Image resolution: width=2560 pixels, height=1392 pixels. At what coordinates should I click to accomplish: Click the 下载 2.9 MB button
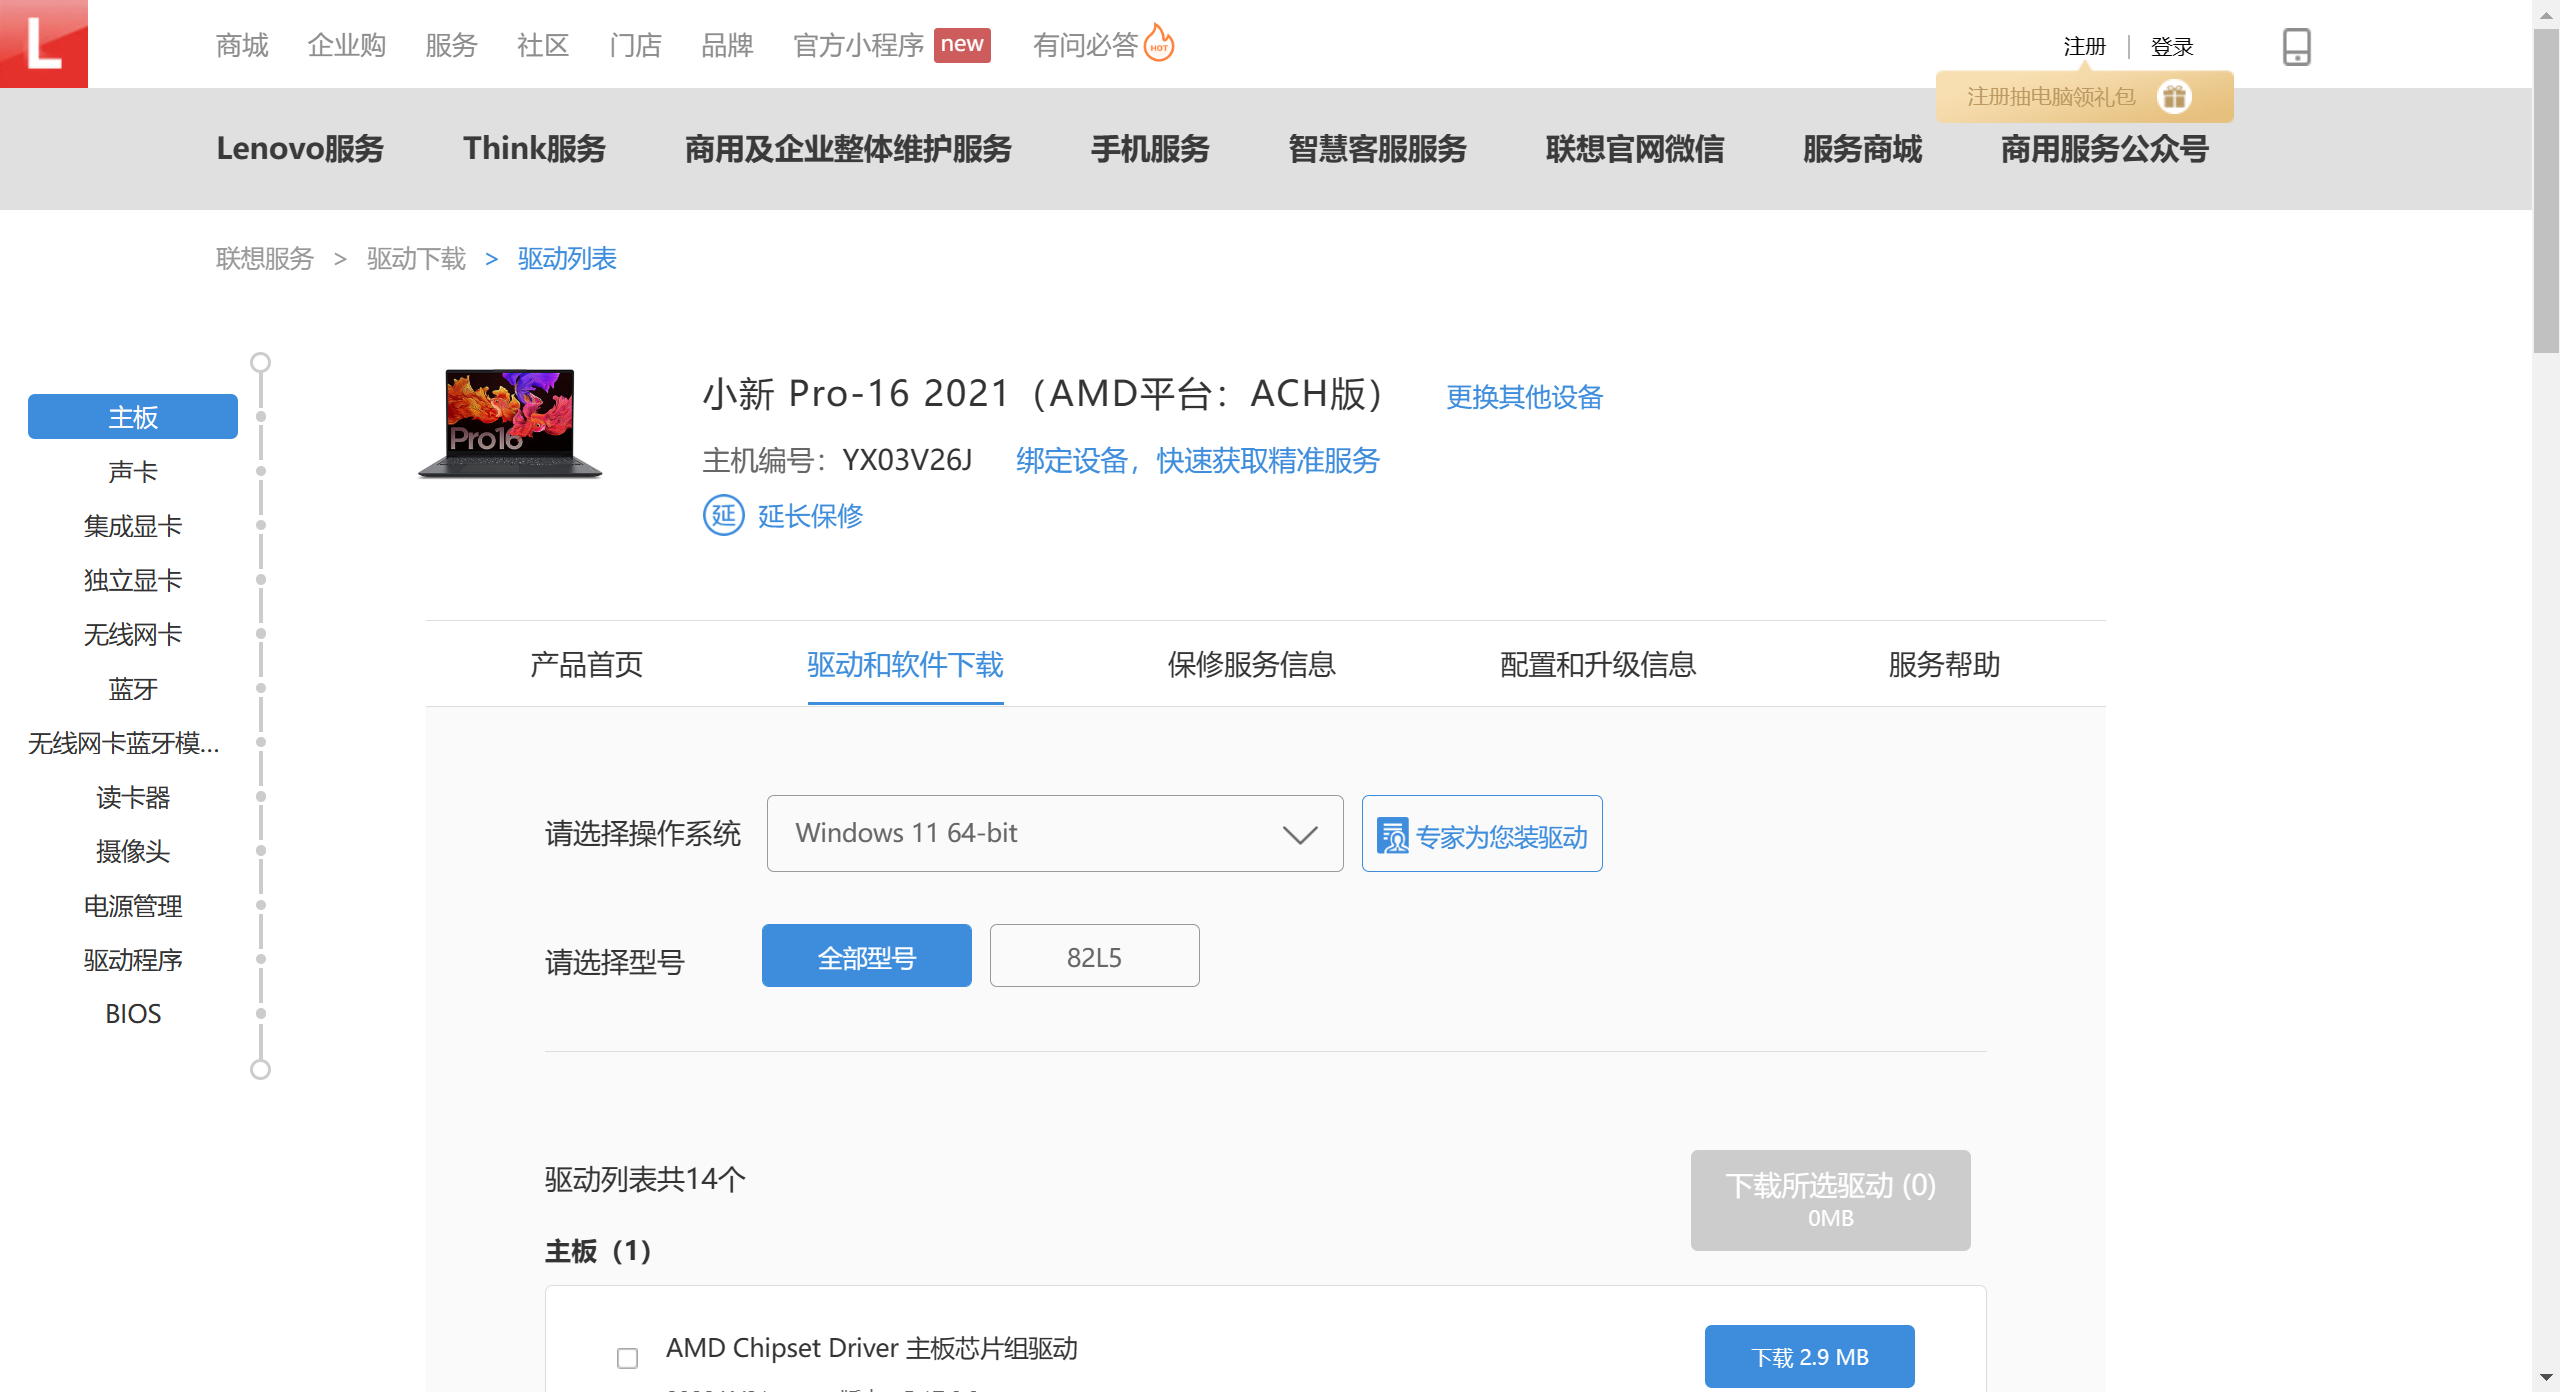coord(1809,1356)
